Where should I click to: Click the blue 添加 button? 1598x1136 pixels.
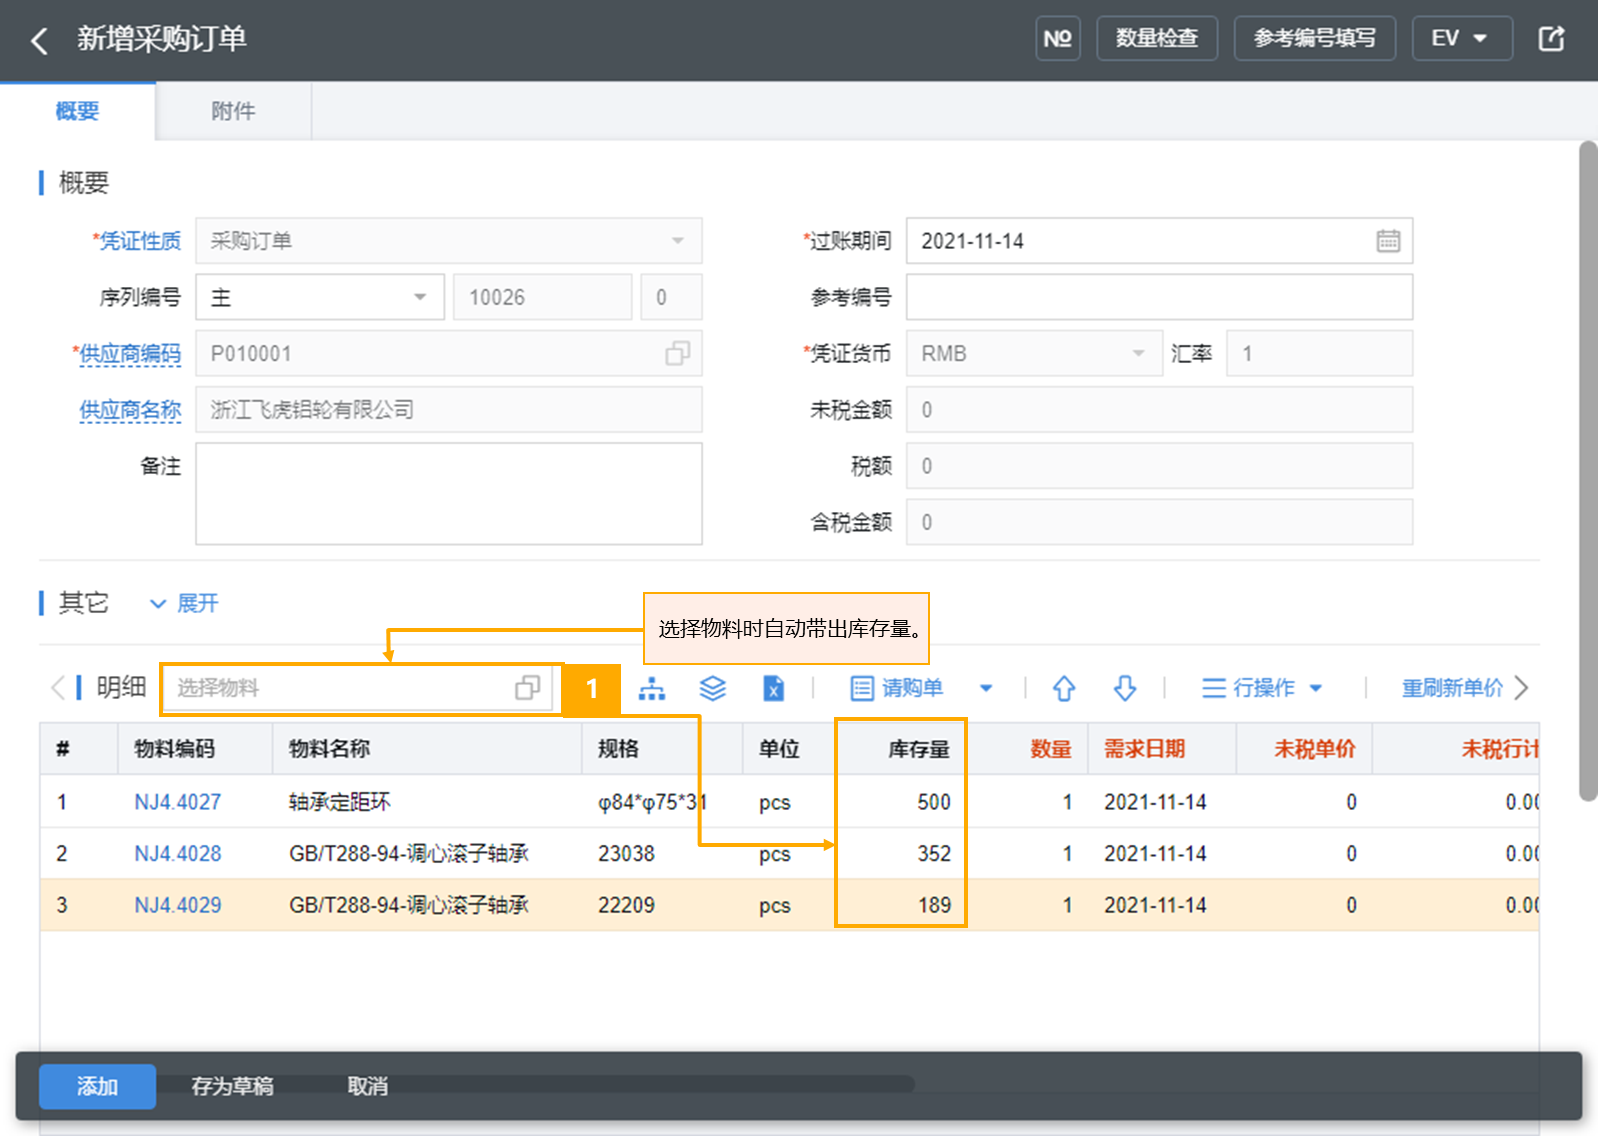(97, 1086)
